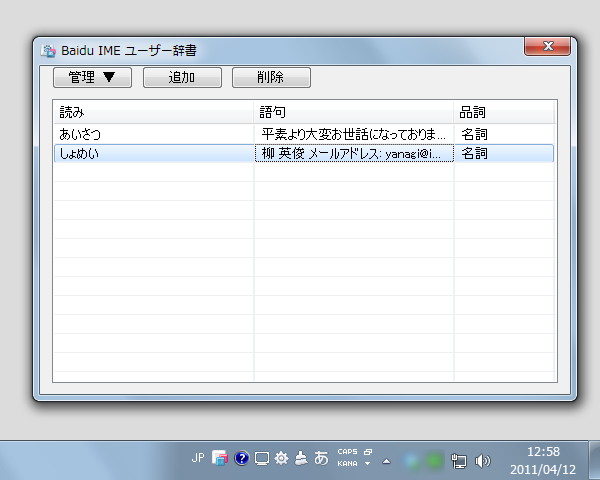The width and height of the screenshot is (600, 480).
Task: Open IME settings gear icon
Action: pyautogui.click(x=281, y=458)
